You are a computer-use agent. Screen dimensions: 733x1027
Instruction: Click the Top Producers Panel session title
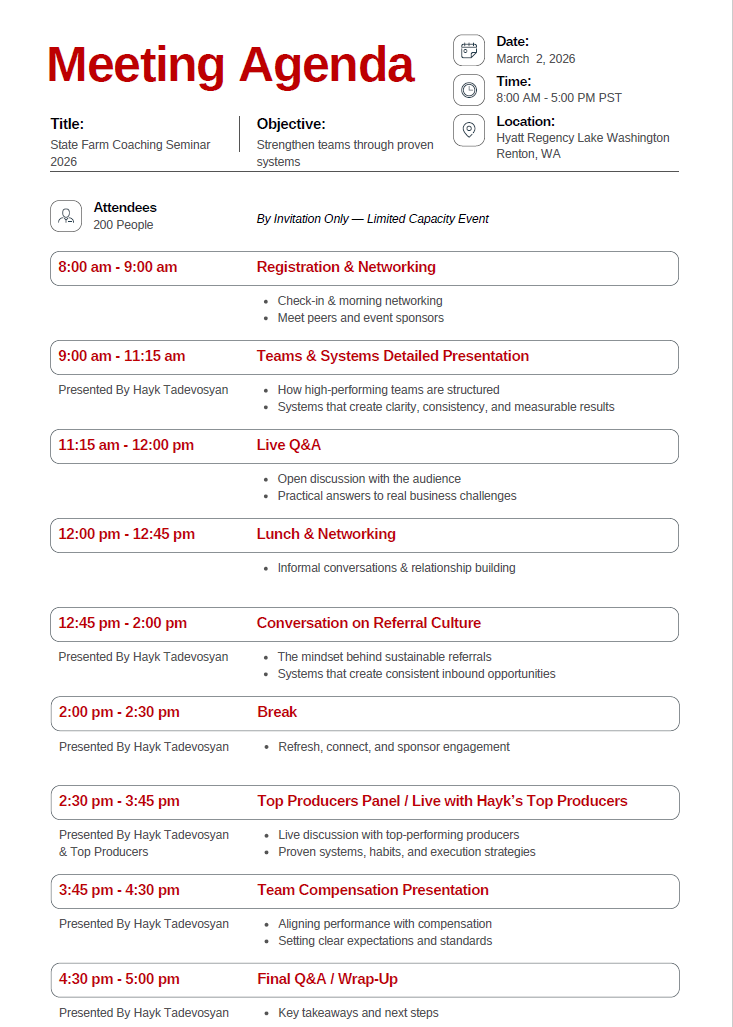(x=442, y=801)
